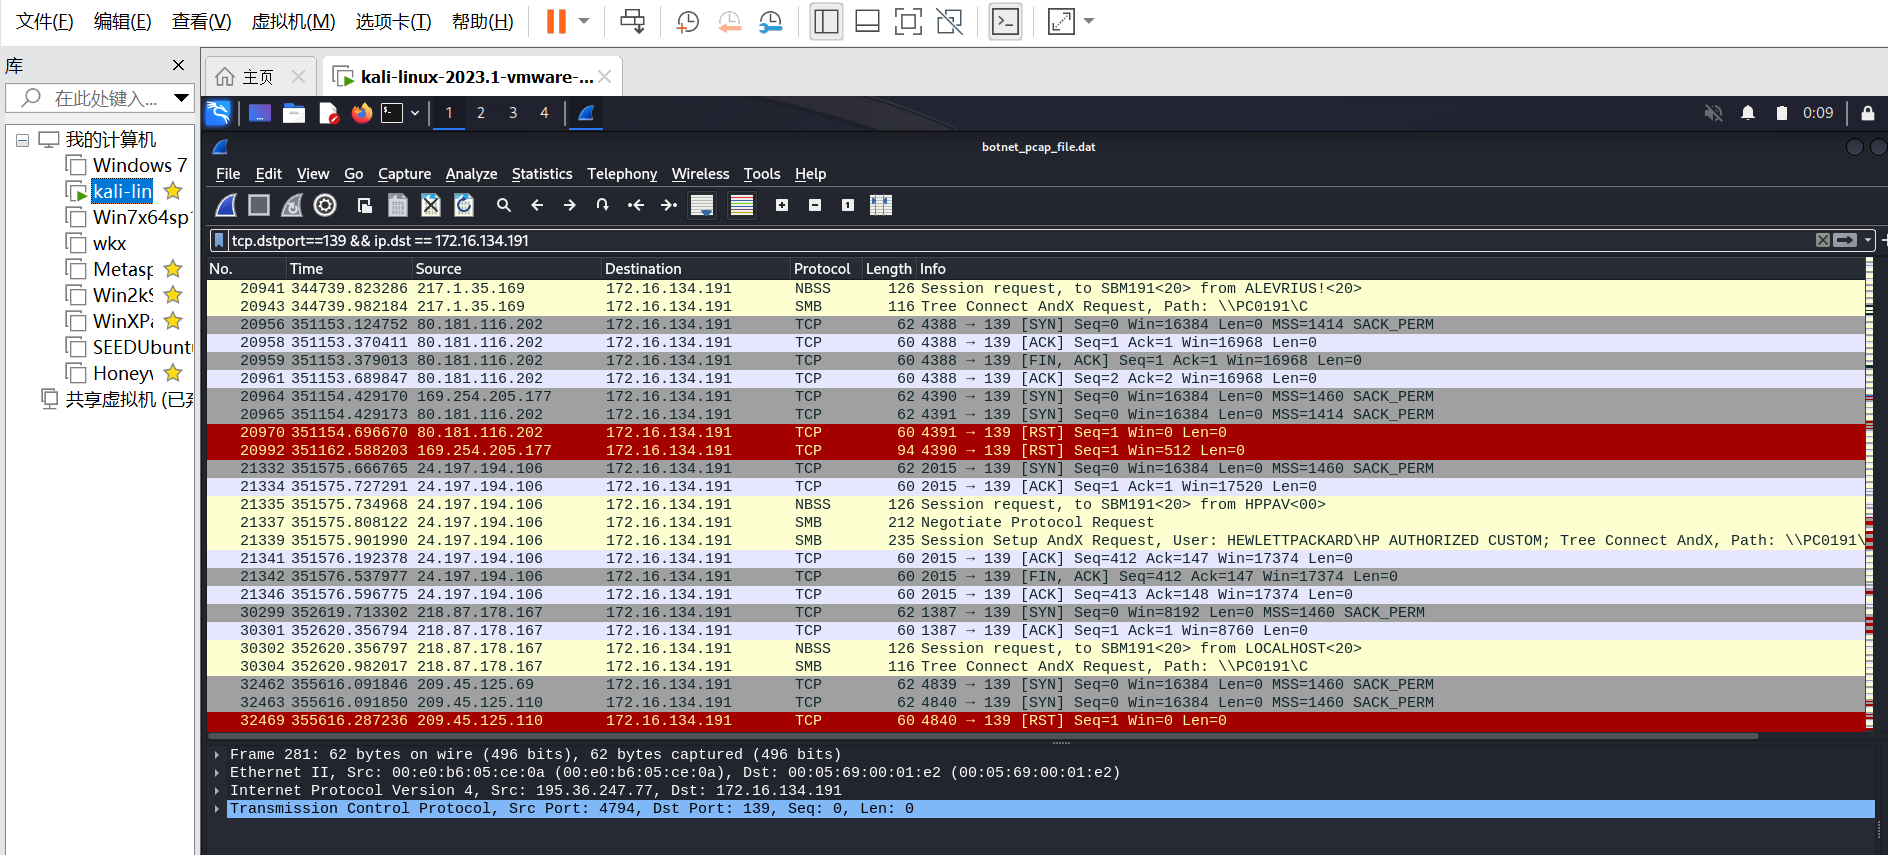
Task: Take a VMware snapshot icon
Action: coord(688,21)
